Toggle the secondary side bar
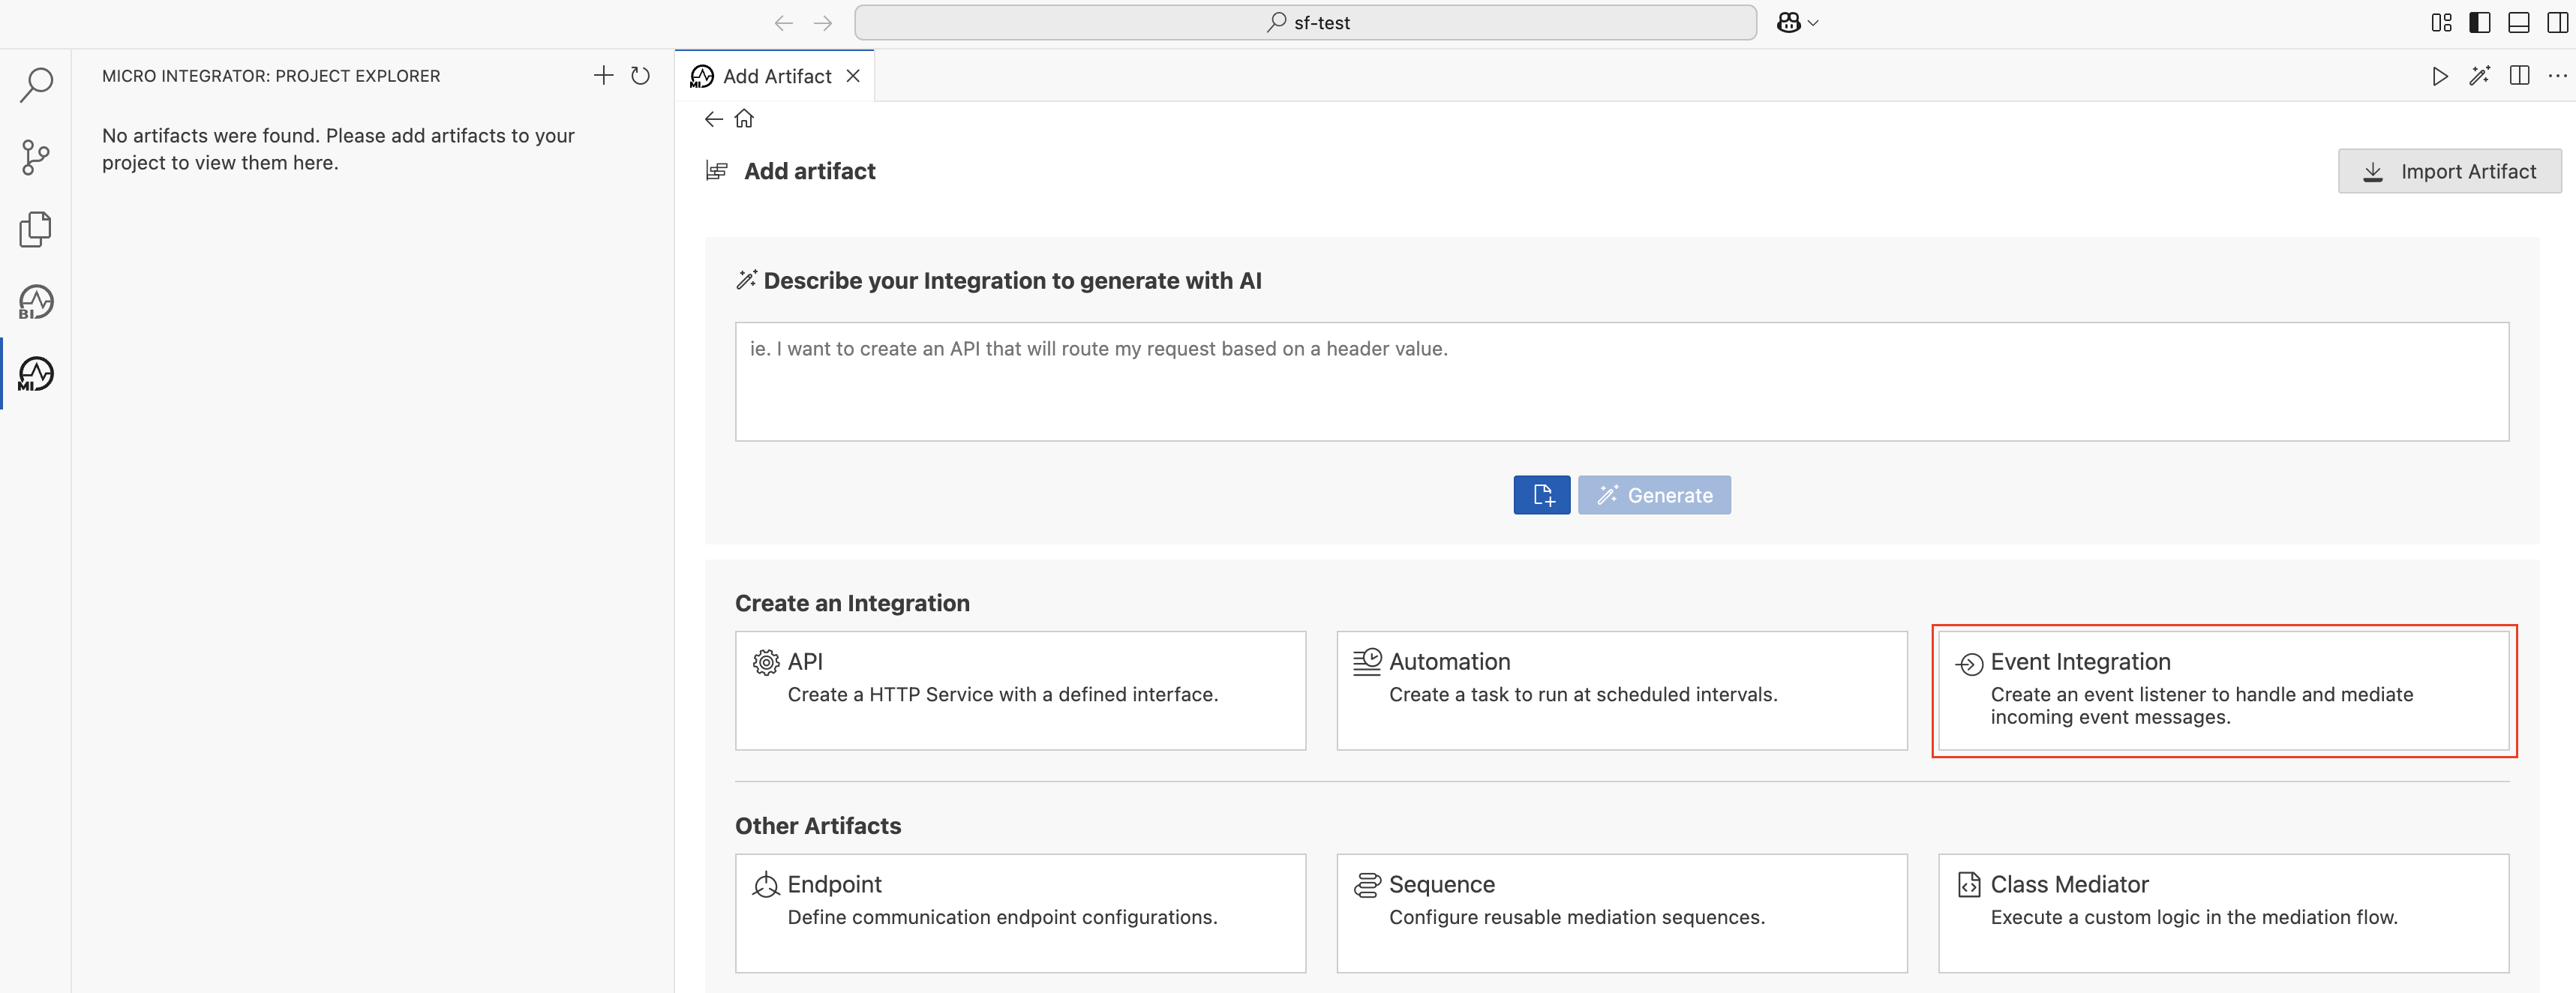The width and height of the screenshot is (2576, 993). pyautogui.click(x=2557, y=22)
